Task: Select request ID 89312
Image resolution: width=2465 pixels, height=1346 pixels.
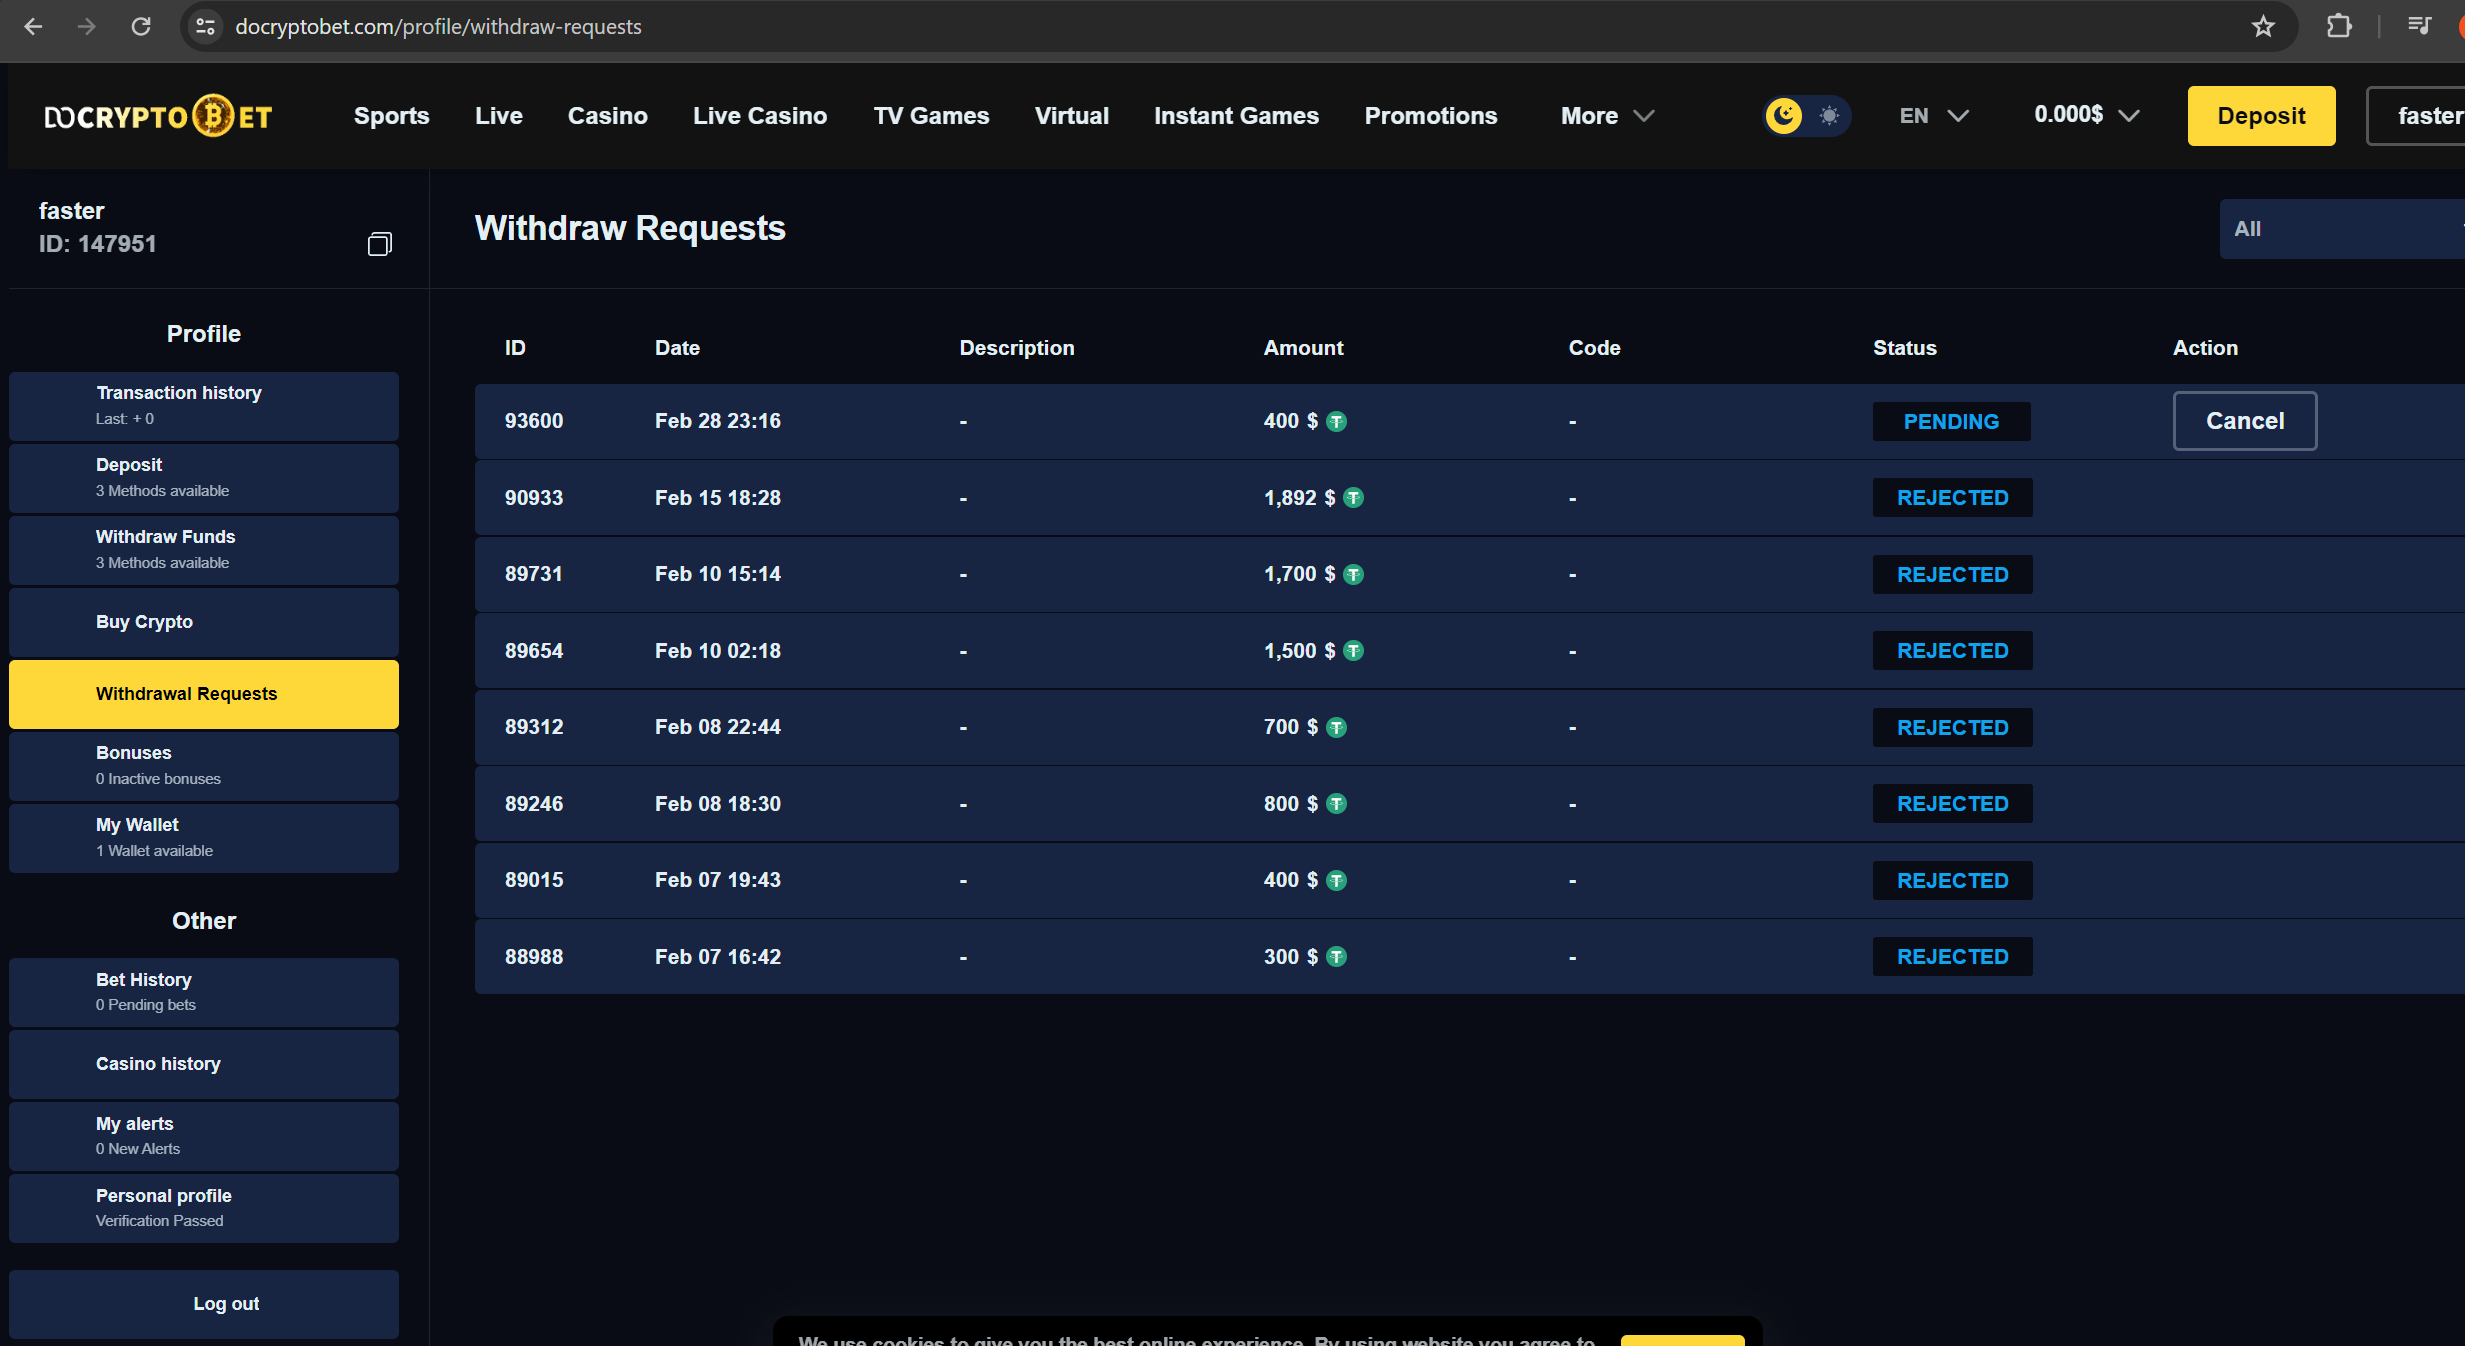Action: point(534,727)
